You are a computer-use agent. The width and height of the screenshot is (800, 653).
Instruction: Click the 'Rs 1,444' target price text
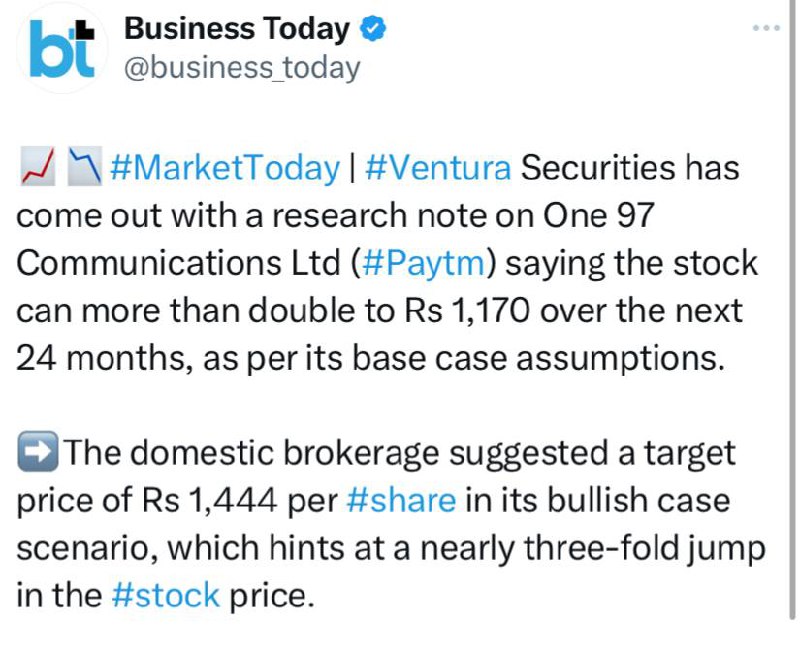tap(210, 500)
